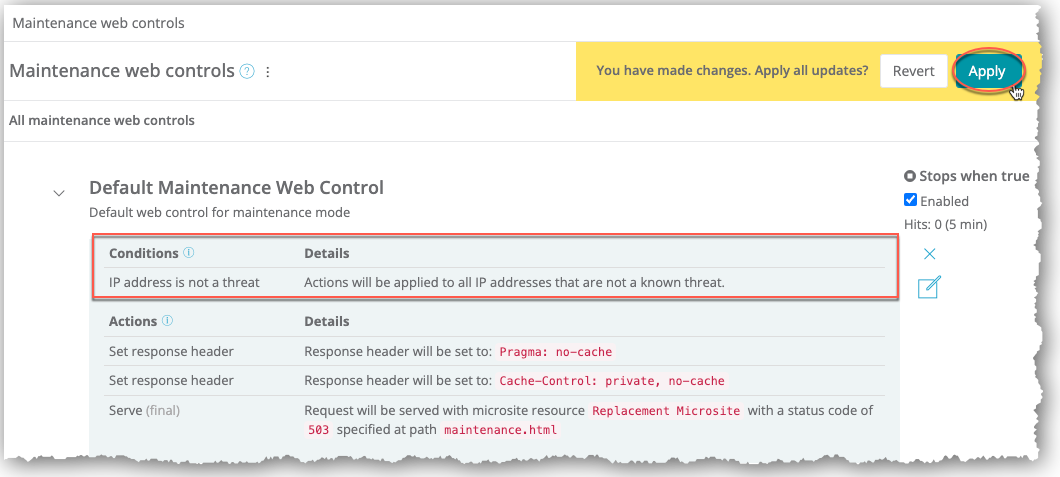Click the help icon beside Maintenance web controls heading
This screenshot has width=1060, height=477.
click(247, 72)
